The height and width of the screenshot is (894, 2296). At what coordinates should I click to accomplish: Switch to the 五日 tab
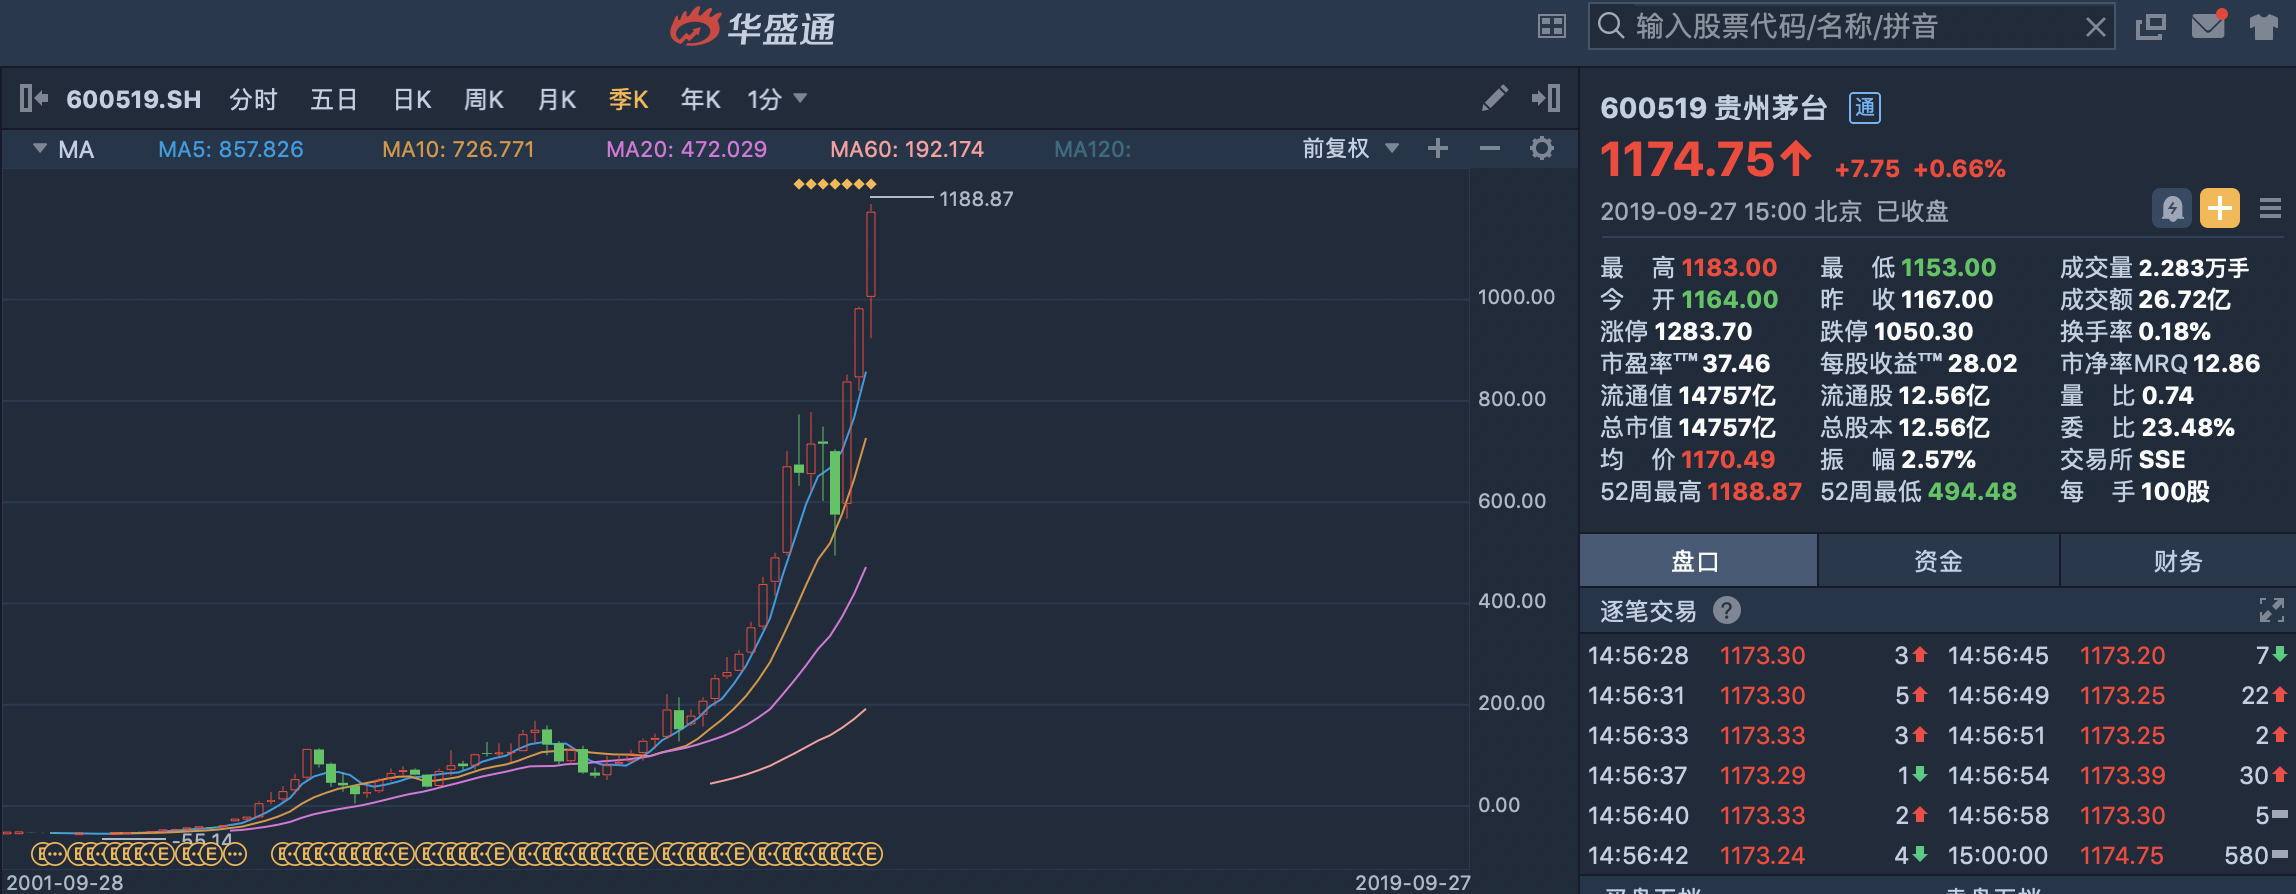point(334,99)
